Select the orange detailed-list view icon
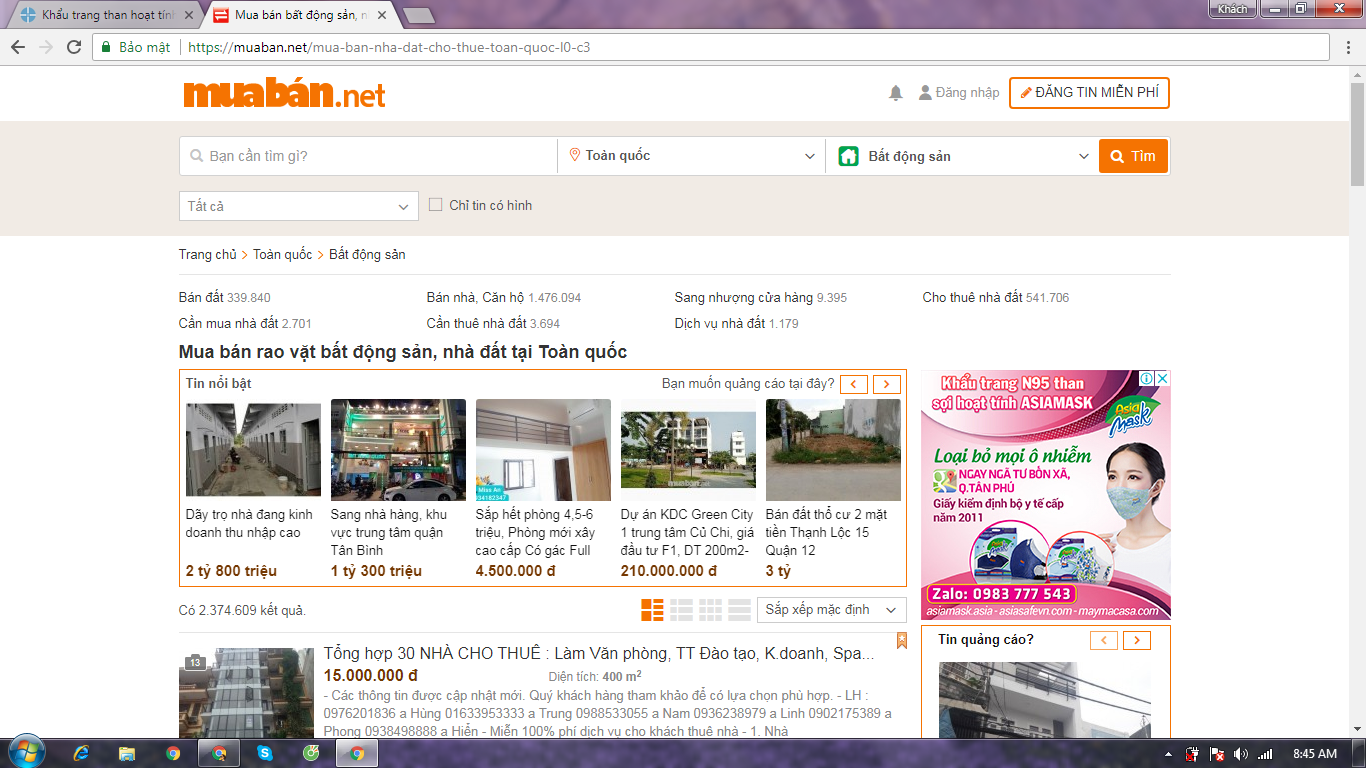Viewport: 1366px width, 768px height. (652, 609)
